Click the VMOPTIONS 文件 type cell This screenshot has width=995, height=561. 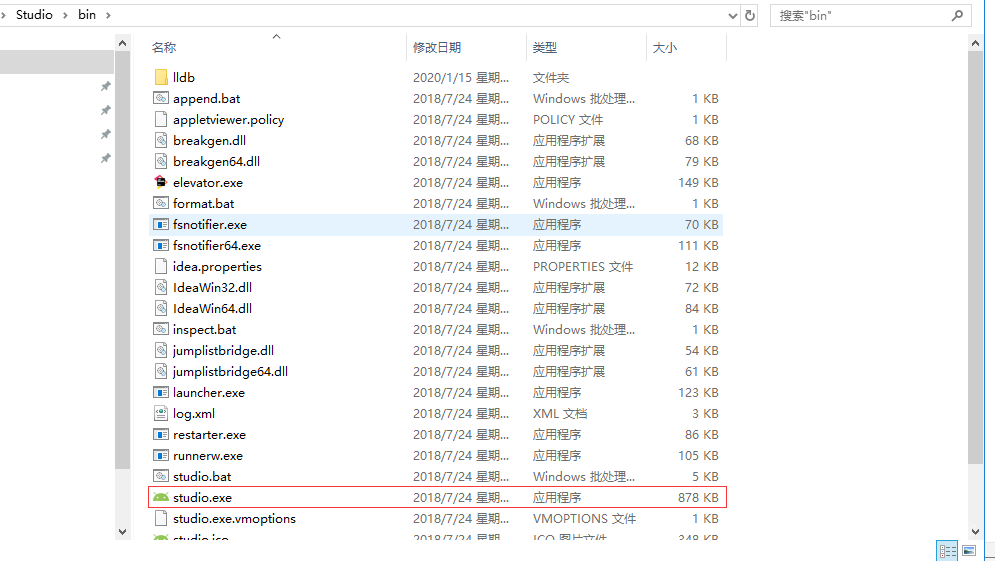pyautogui.click(x=584, y=518)
